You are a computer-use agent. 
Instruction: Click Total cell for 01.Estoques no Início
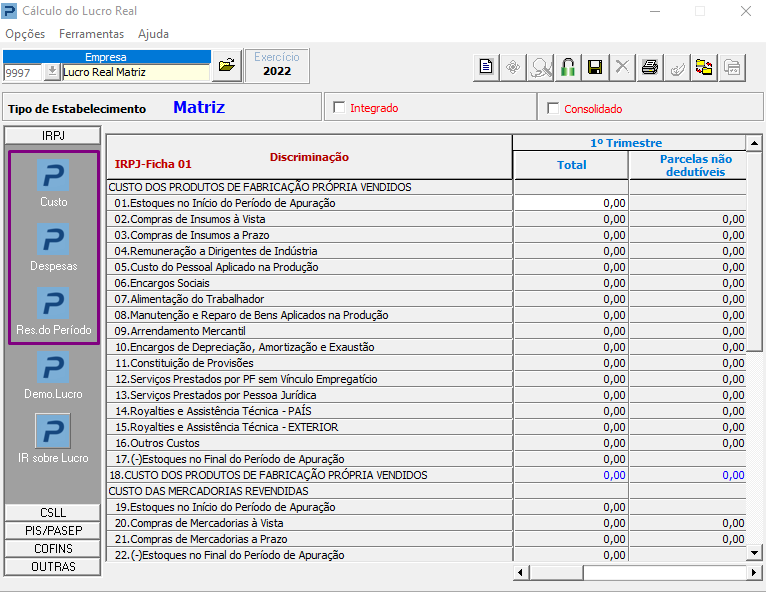click(x=571, y=203)
